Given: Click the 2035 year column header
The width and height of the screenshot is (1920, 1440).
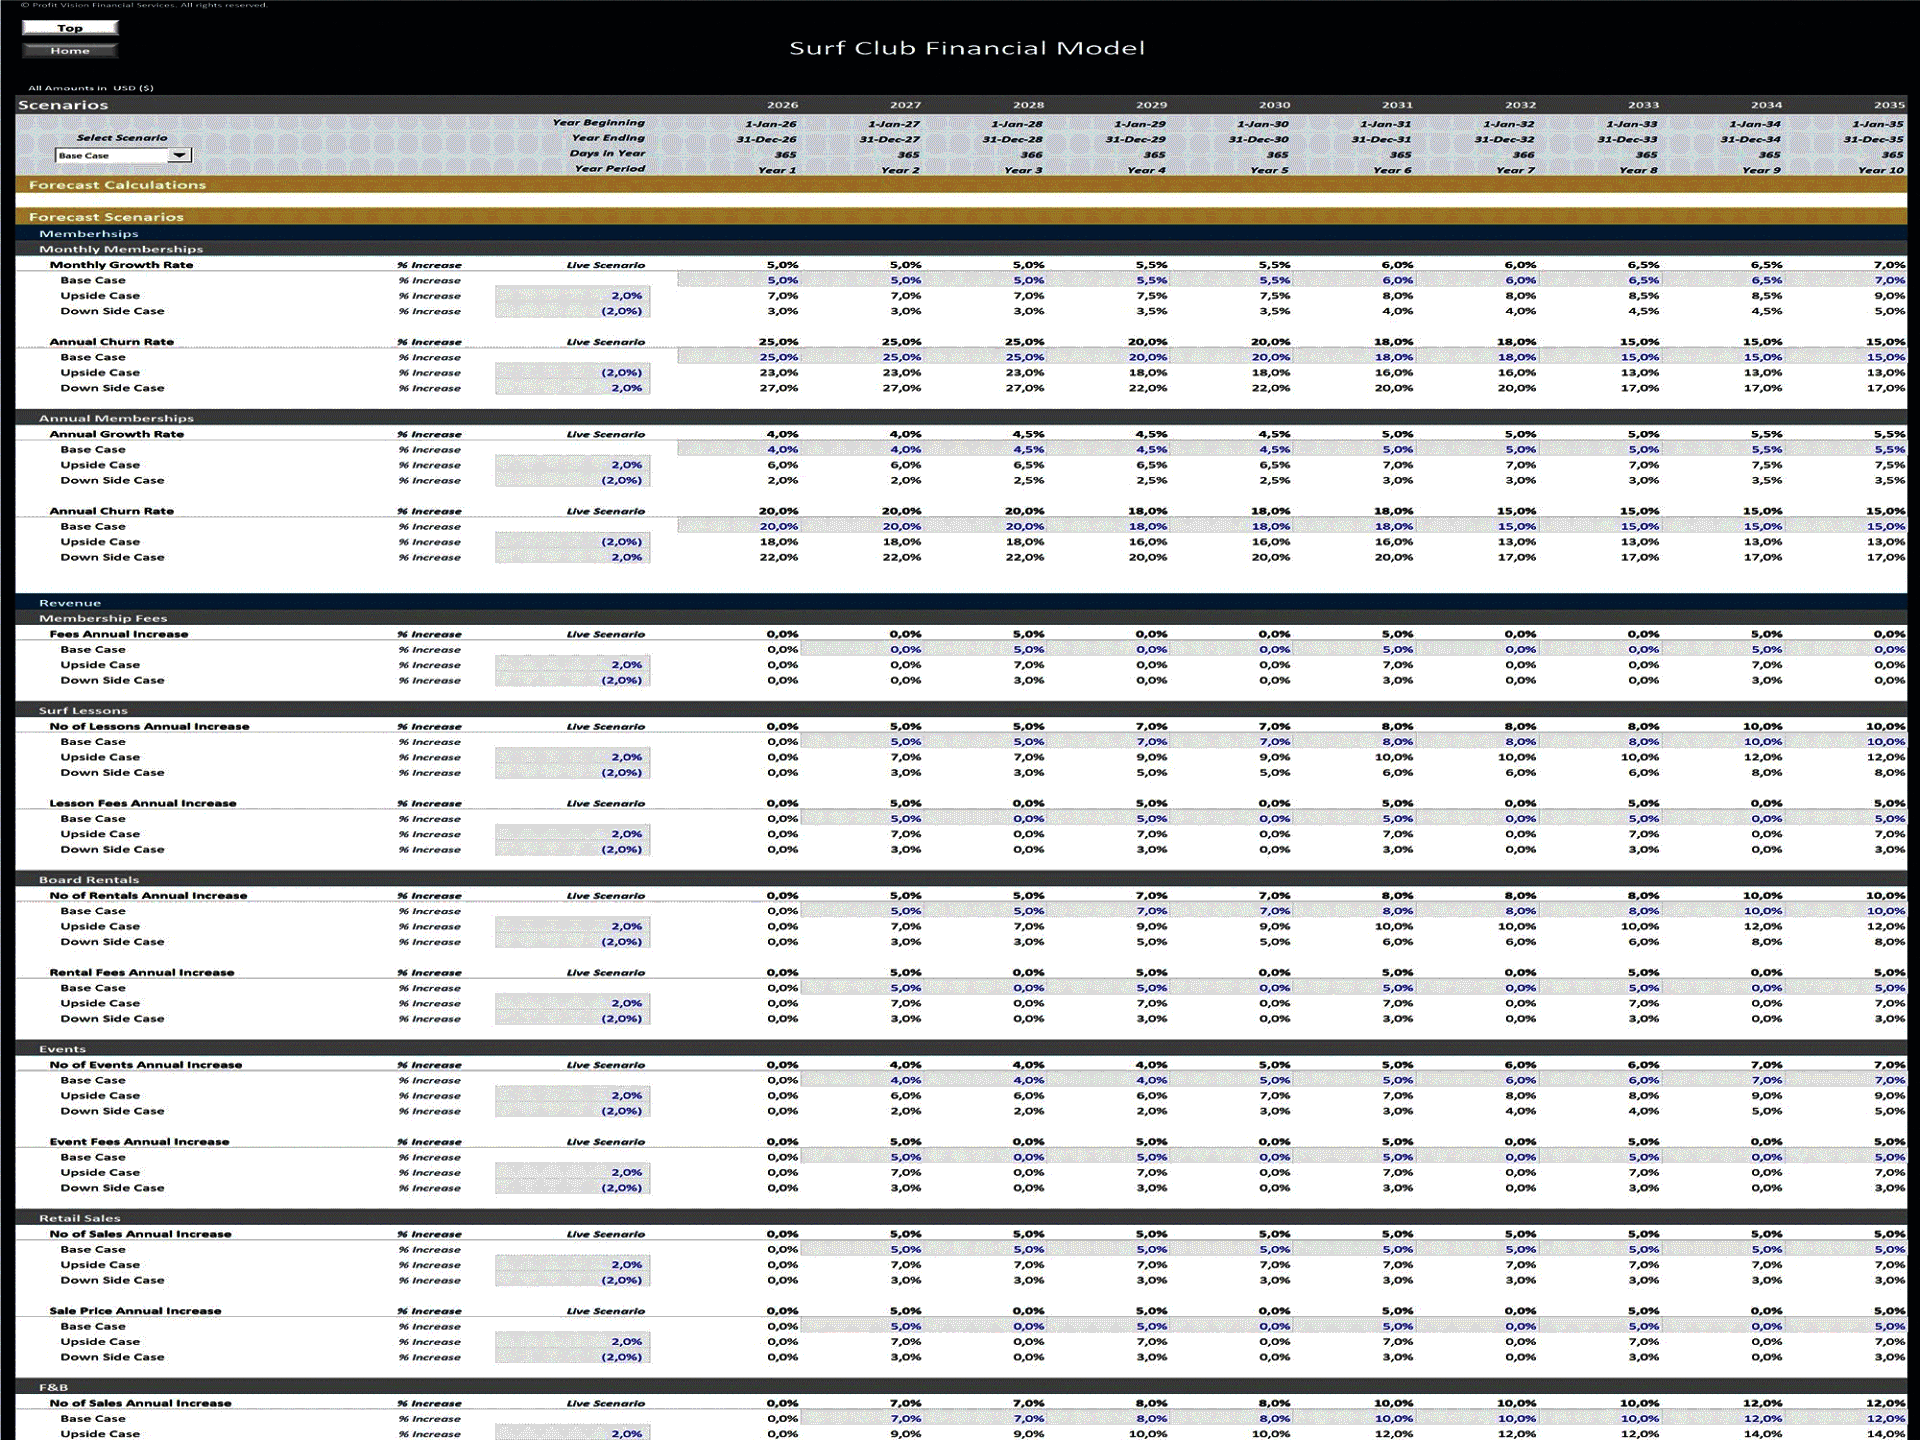Looking at the screenshot, I should click(x=1889, y=105).
